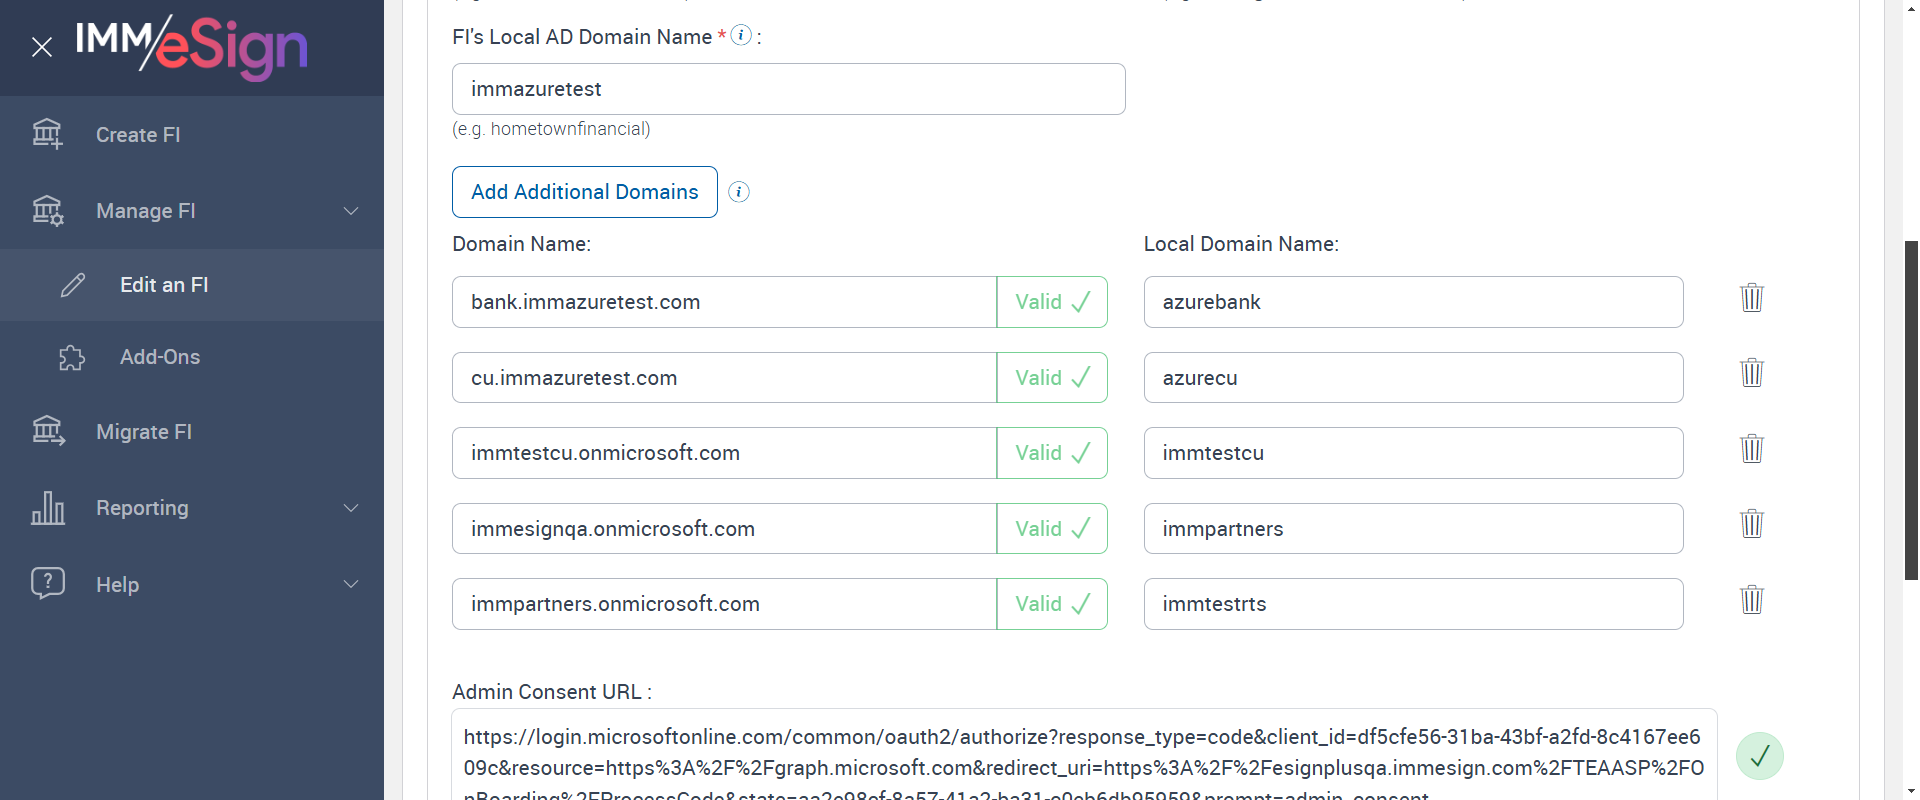Viewport: 1920px width, 800px height.
Task: Delete the immesignqa.onmicrosoft.com domain row
Action: pyautogui.click(x=1751, y=524)
